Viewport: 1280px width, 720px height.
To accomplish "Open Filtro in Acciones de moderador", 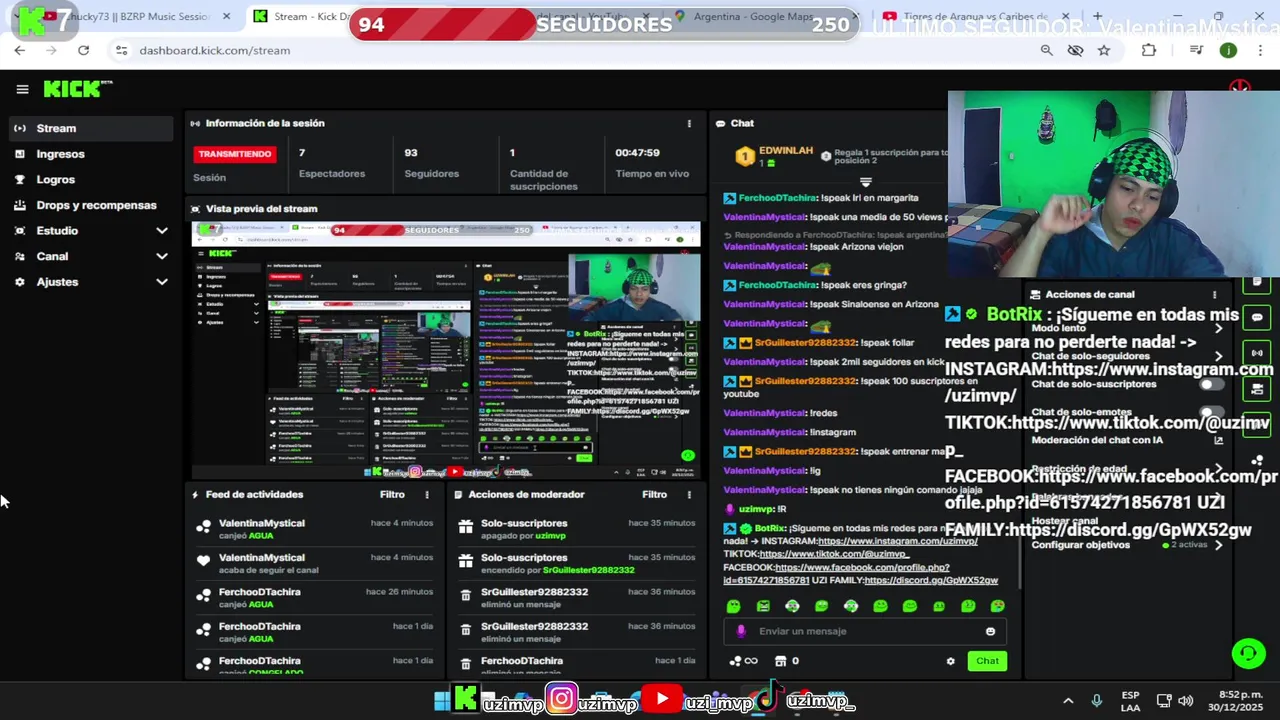I will (x=654, y=494).
